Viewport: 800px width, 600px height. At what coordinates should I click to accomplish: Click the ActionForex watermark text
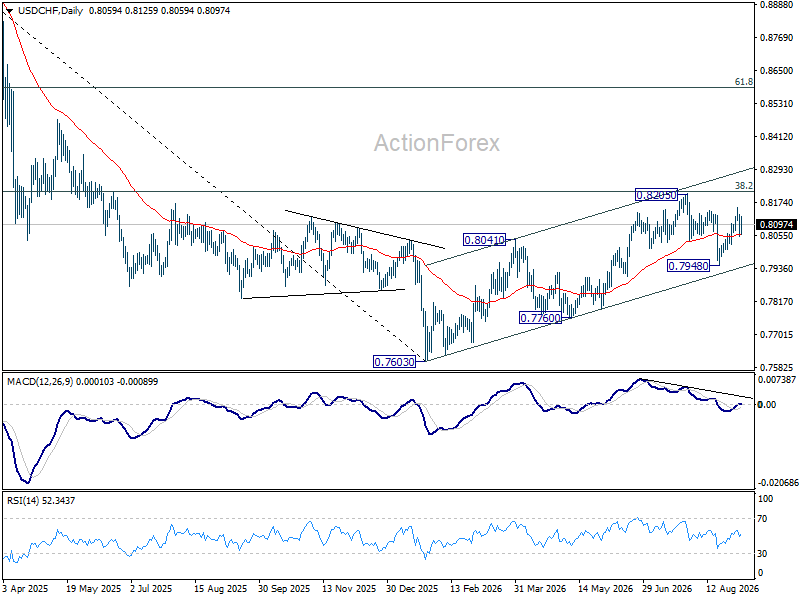(x=437, y=143)
